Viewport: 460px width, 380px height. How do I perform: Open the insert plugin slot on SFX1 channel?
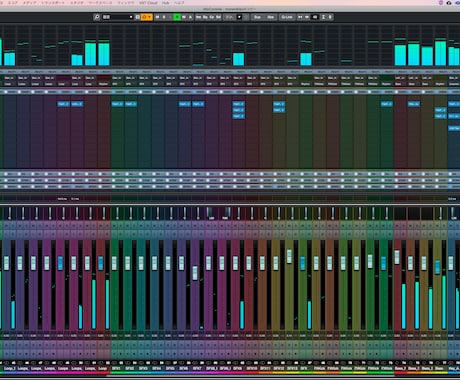pyautogui.click(x=117, y=104)
